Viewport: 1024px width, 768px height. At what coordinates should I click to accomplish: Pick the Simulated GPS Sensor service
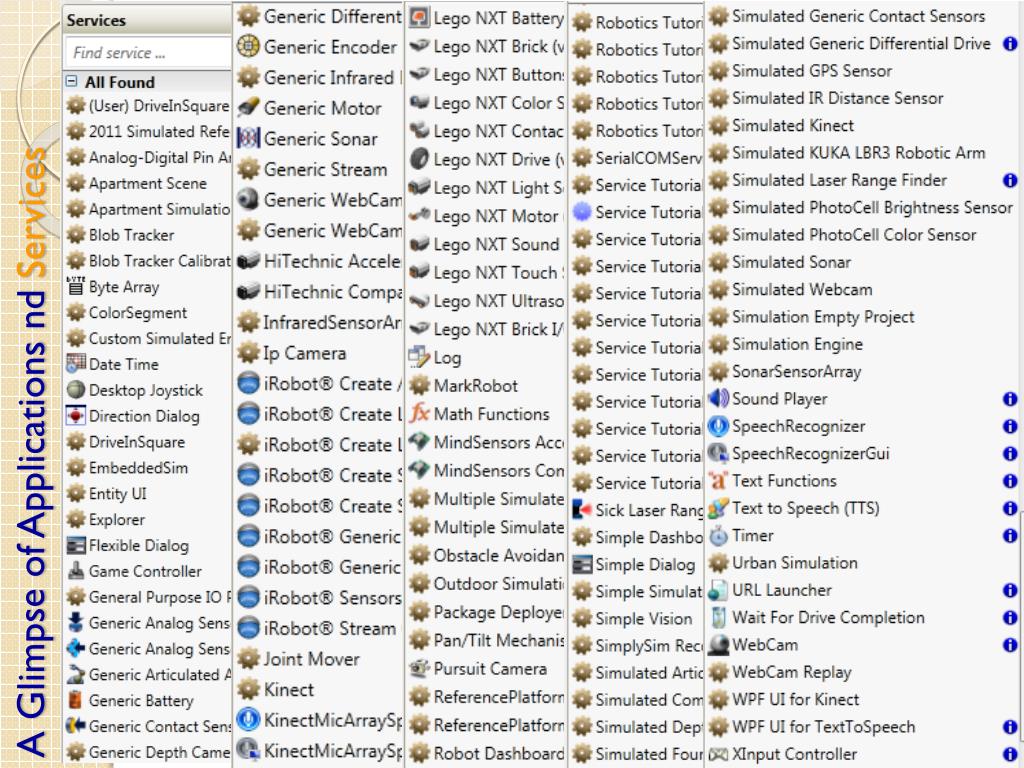[x=812, y=71]
